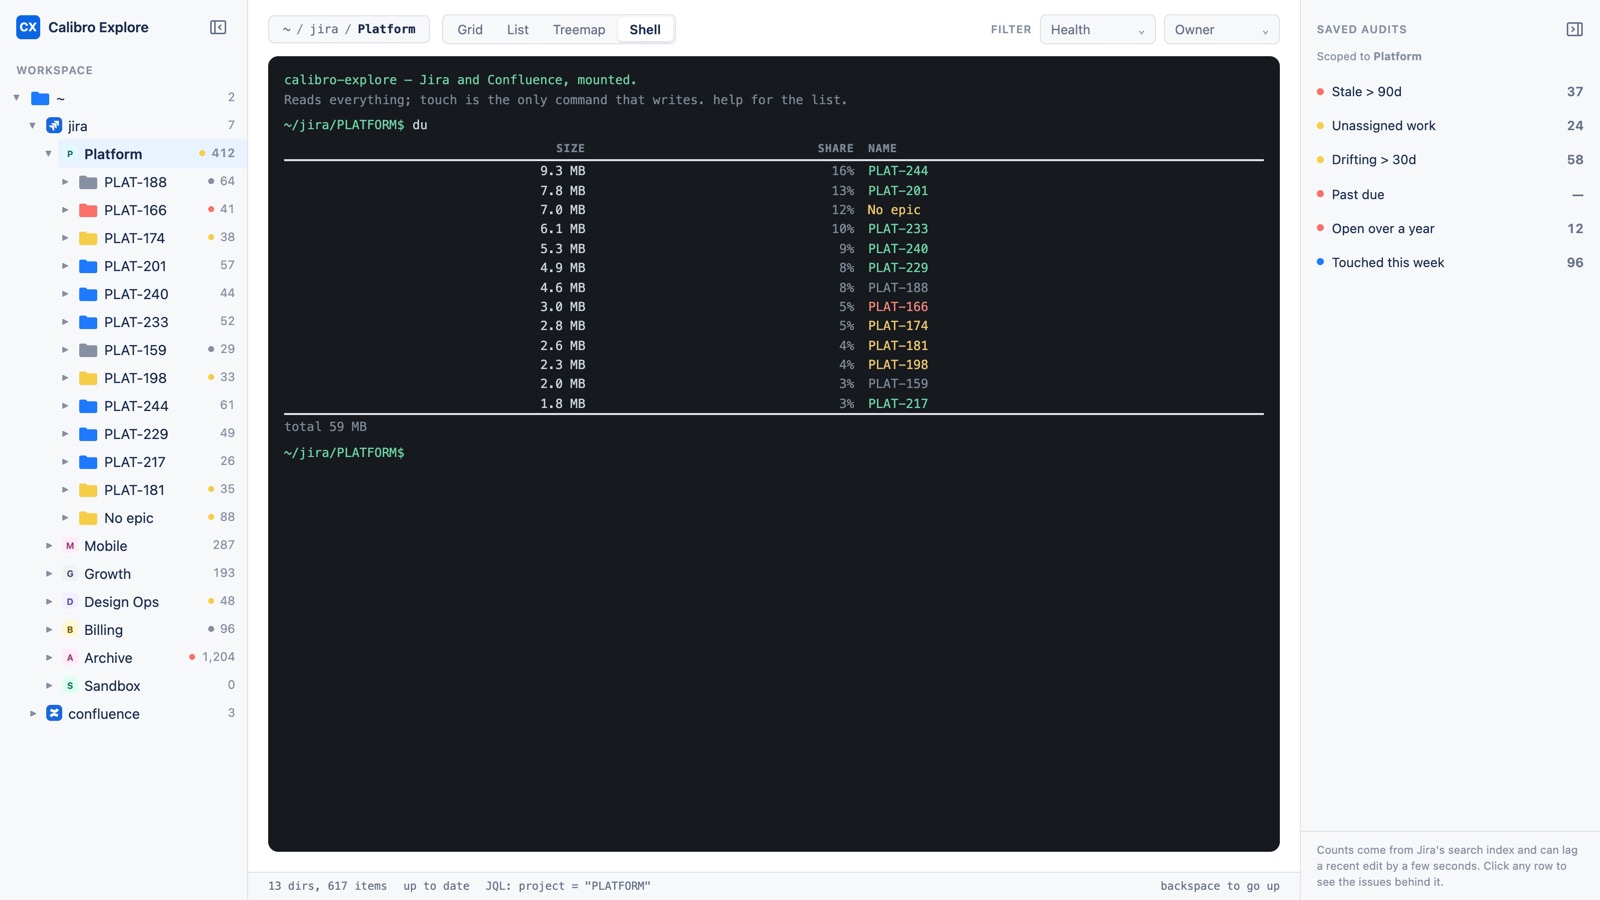This screenshot has height=900, width=1600.
Task: Click the Design Ops D badge
Action: pos(70,602)
